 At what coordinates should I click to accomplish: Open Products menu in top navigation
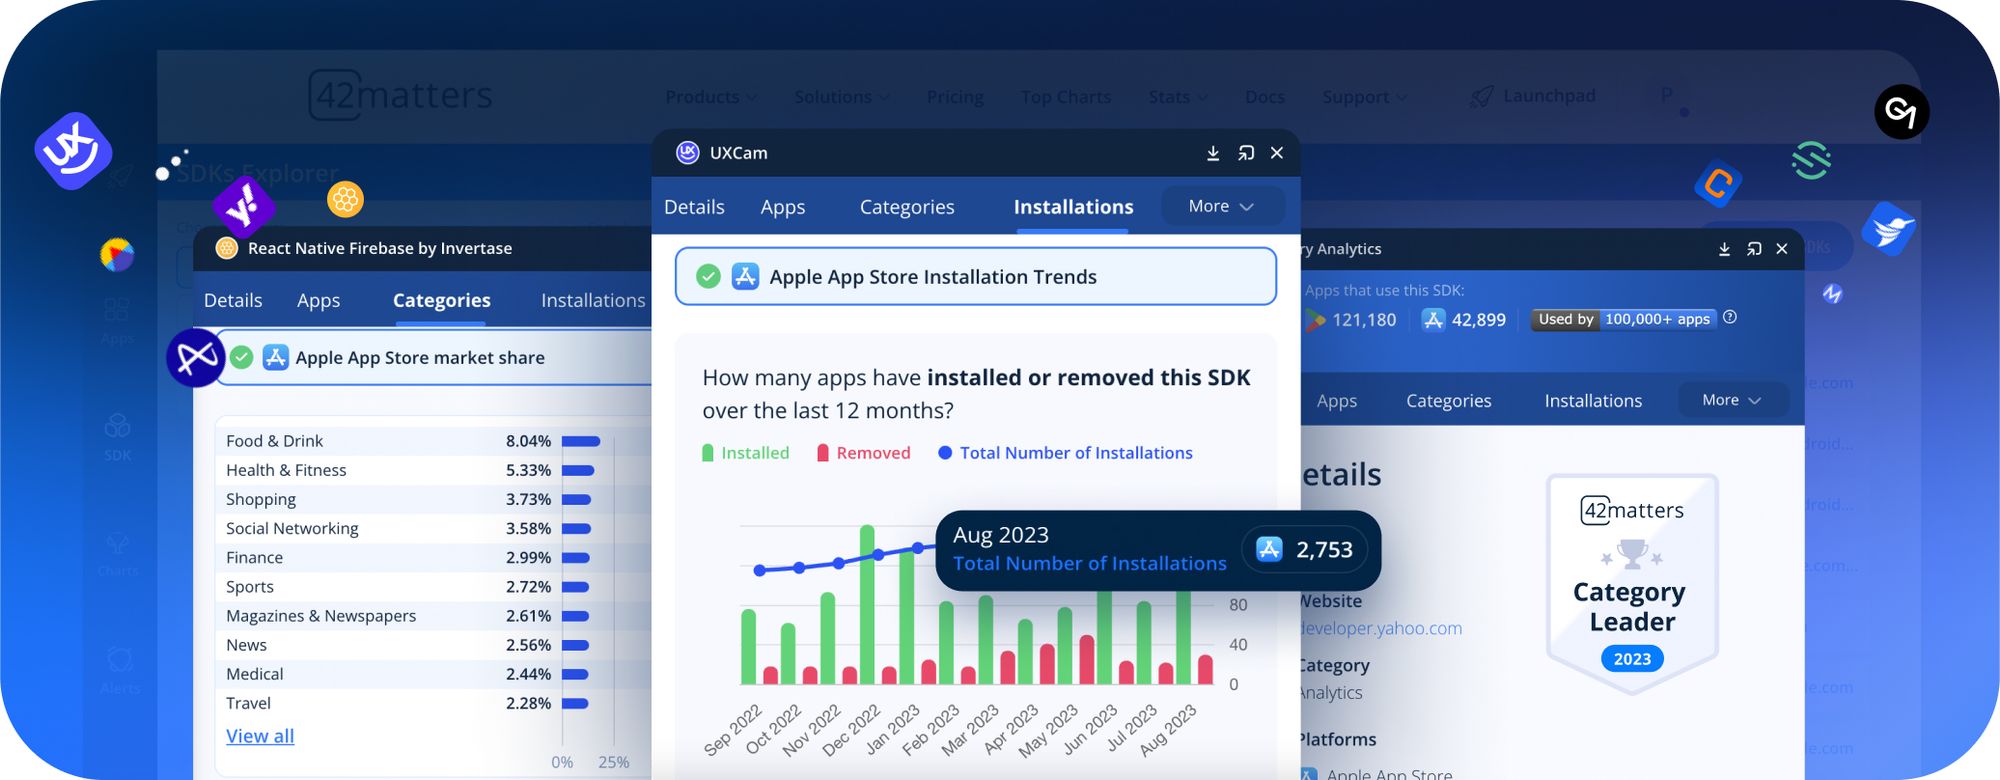coord(711,97)
